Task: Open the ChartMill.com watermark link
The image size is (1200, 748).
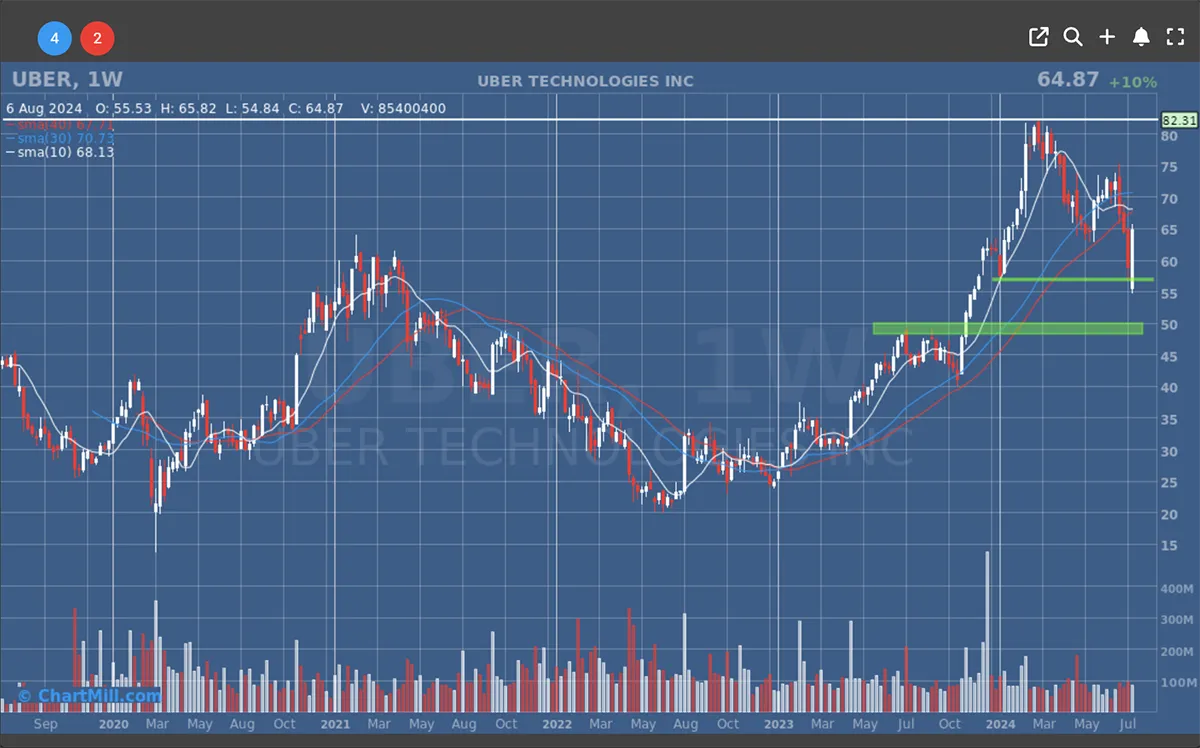Action: tap(88, 696)
